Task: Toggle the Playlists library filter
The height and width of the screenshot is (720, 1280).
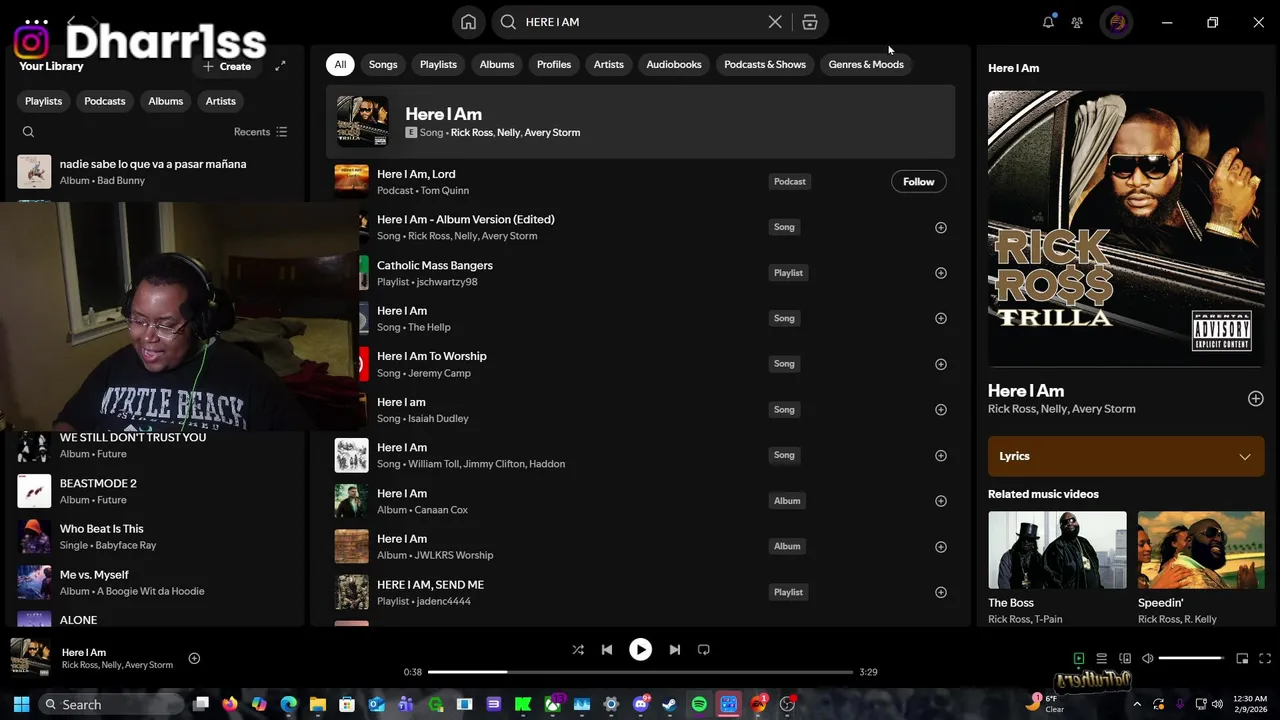Action: point(43,101)
